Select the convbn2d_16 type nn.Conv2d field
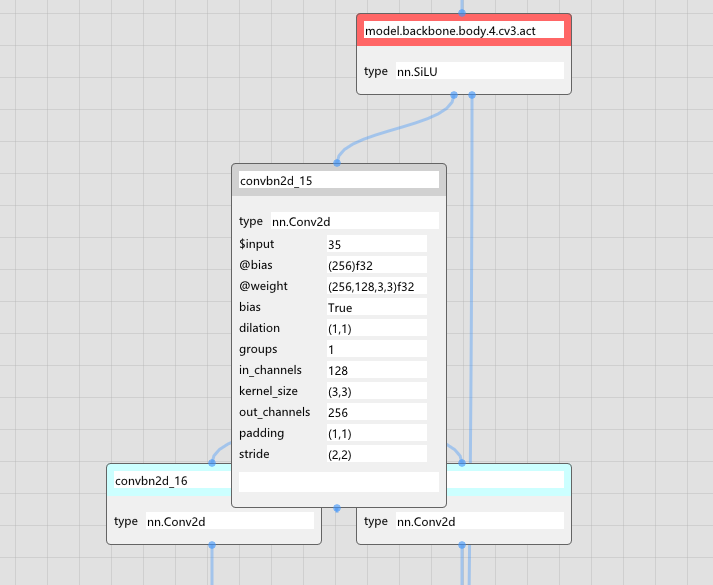The width and height of the screenshot is (713, 585). coord(230,521)
